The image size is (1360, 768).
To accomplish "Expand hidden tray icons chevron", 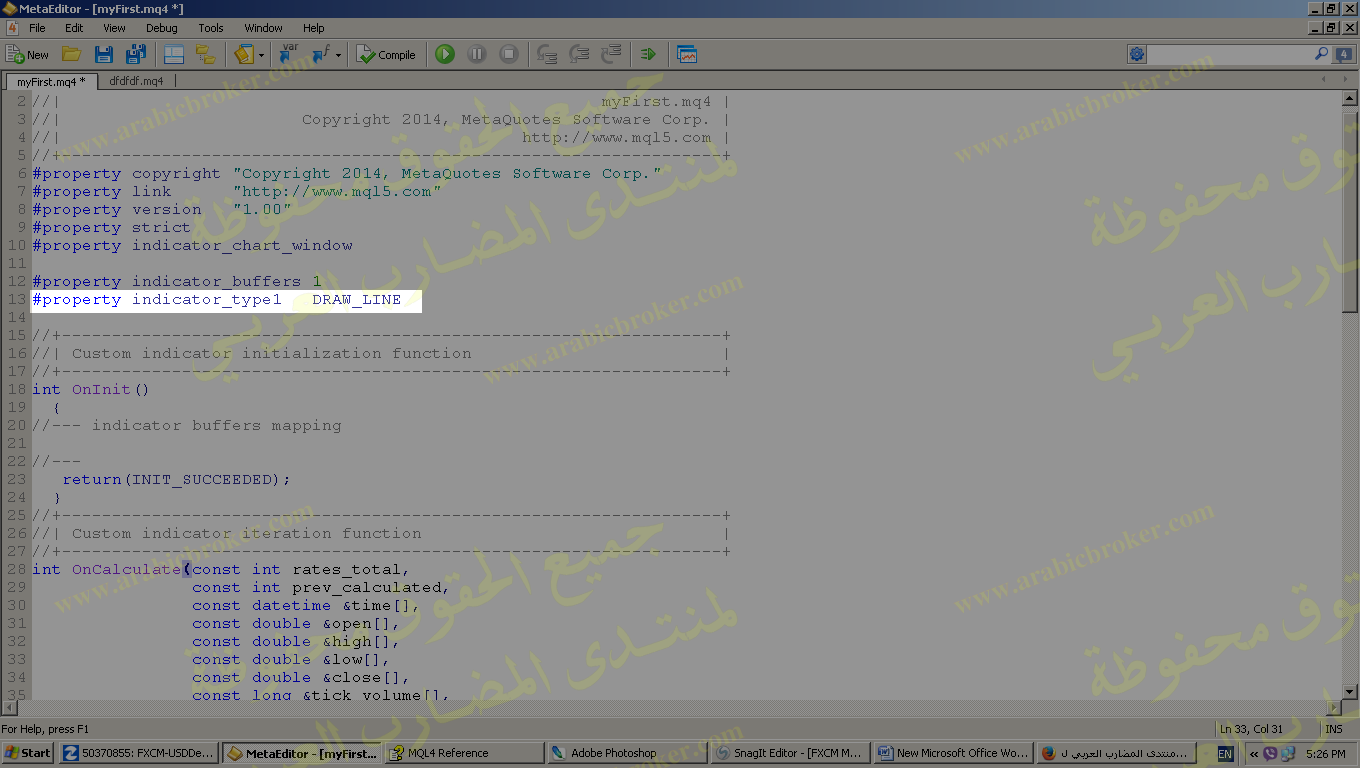I will click(x=1254, y=754).
